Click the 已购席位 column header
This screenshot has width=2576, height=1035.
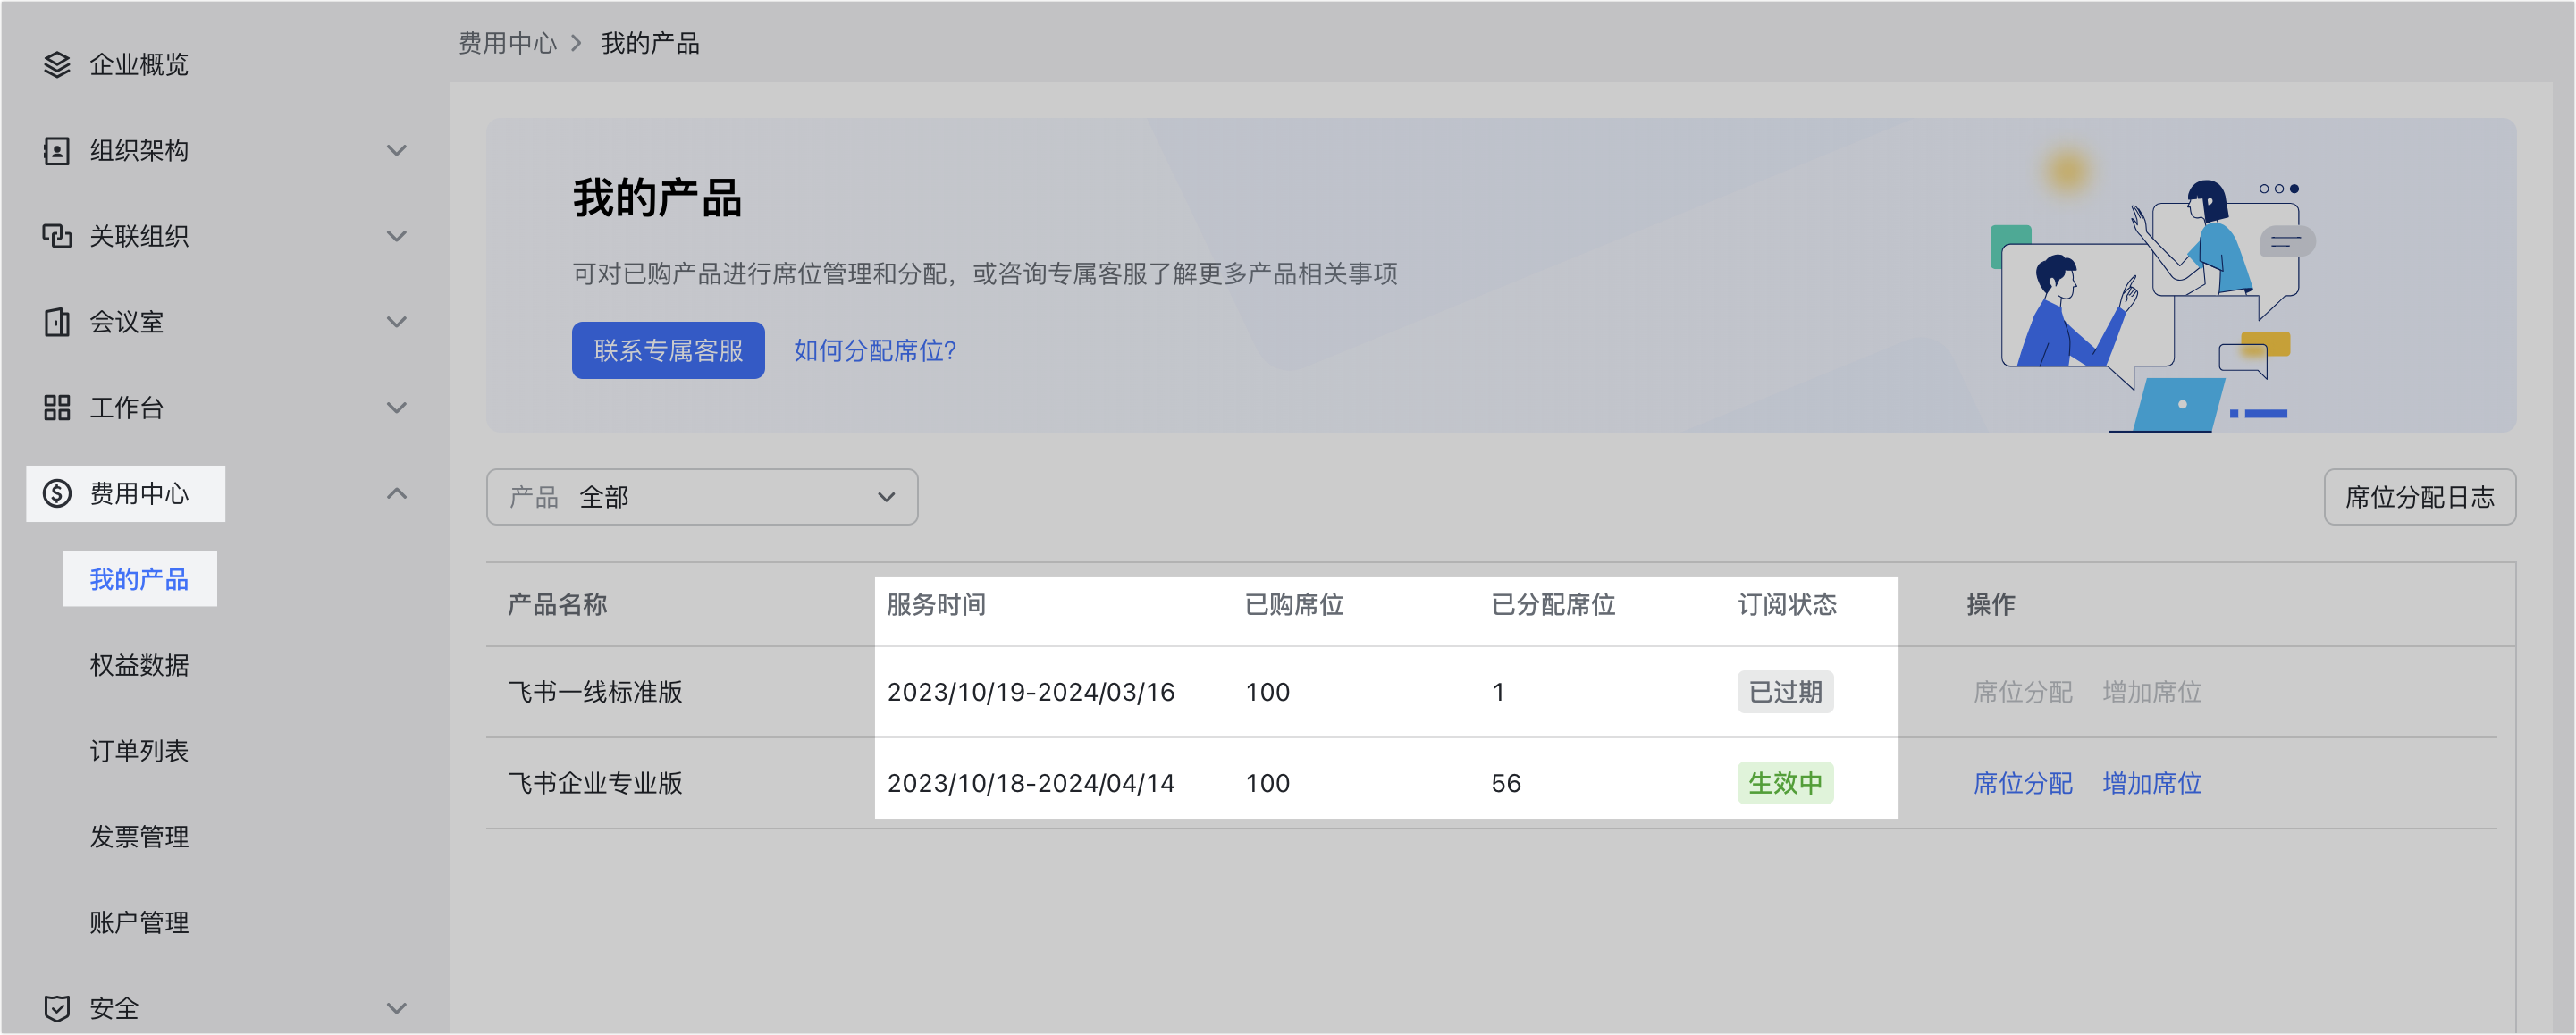tap(1294, 604)
